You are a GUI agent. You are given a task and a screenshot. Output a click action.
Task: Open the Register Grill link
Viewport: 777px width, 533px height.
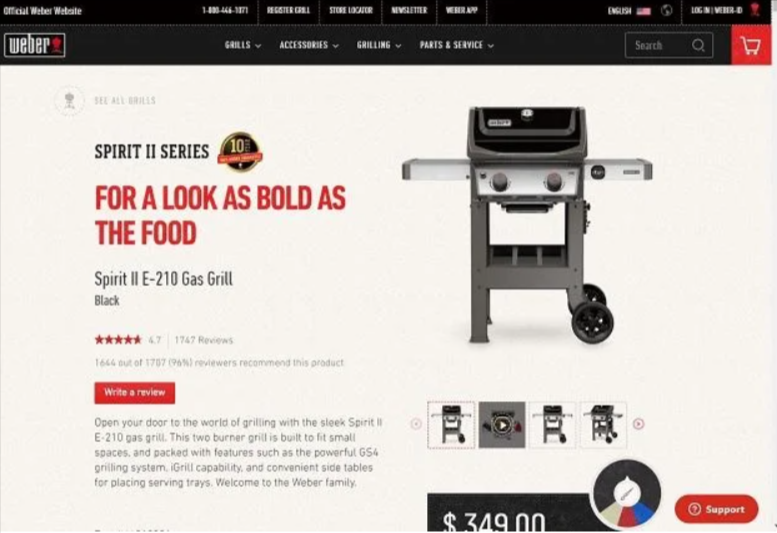(x=288, y=10)
